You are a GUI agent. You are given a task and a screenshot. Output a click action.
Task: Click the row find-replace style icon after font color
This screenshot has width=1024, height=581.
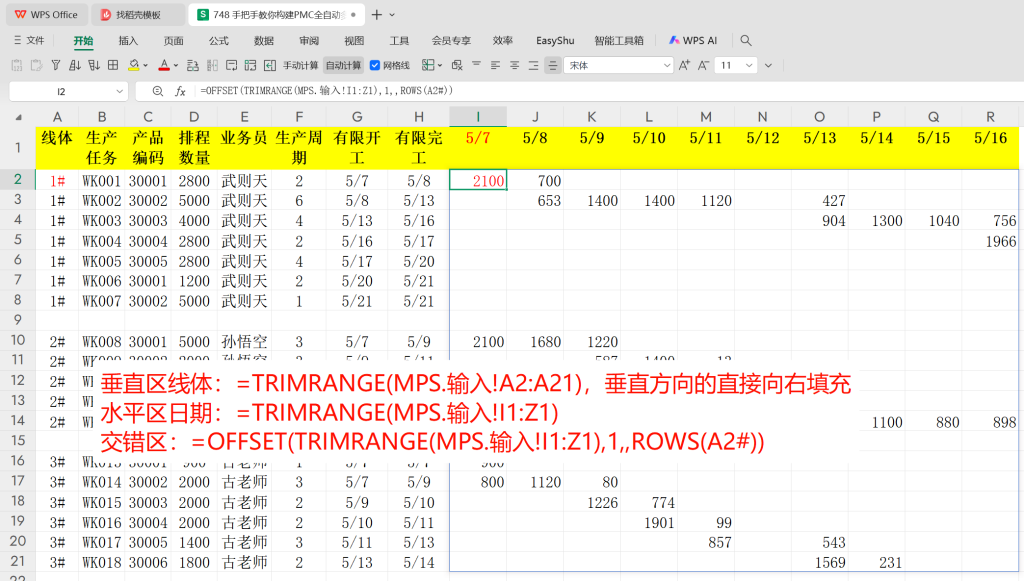coord(193,65)
